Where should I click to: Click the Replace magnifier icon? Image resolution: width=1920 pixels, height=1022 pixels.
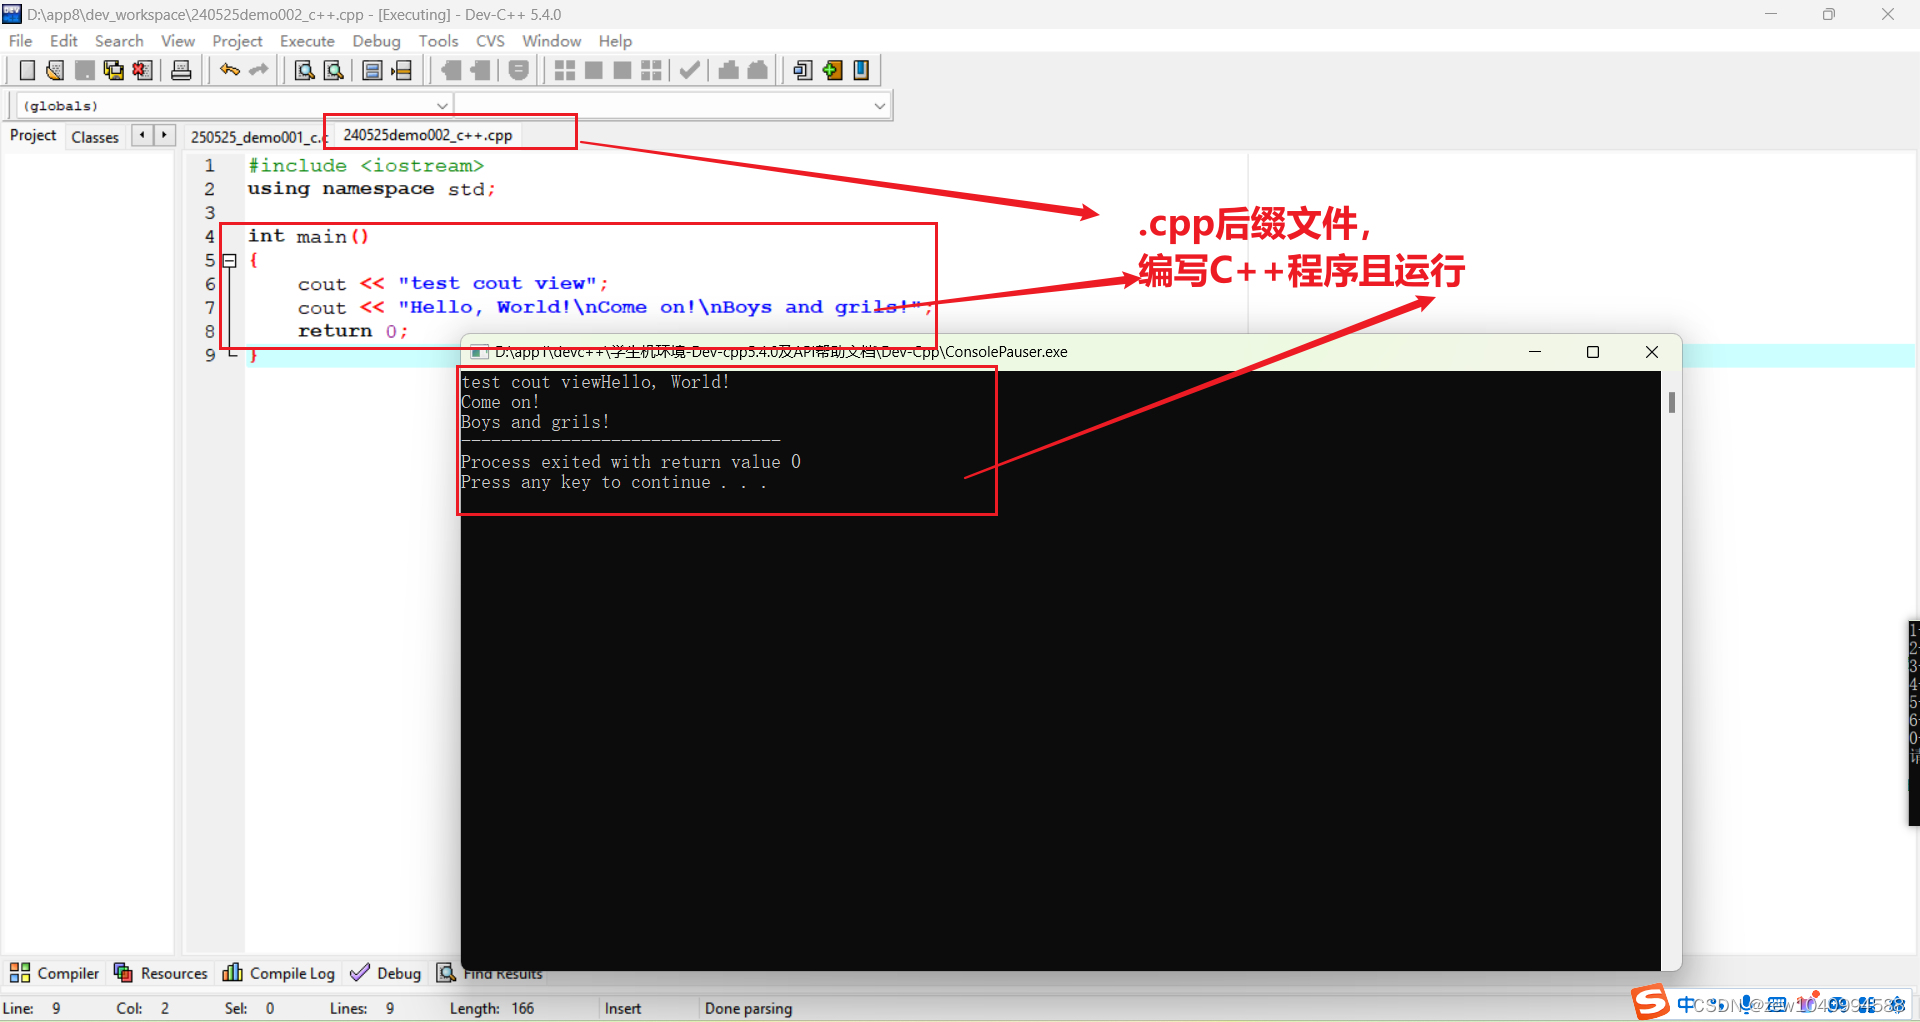point(333,70)
